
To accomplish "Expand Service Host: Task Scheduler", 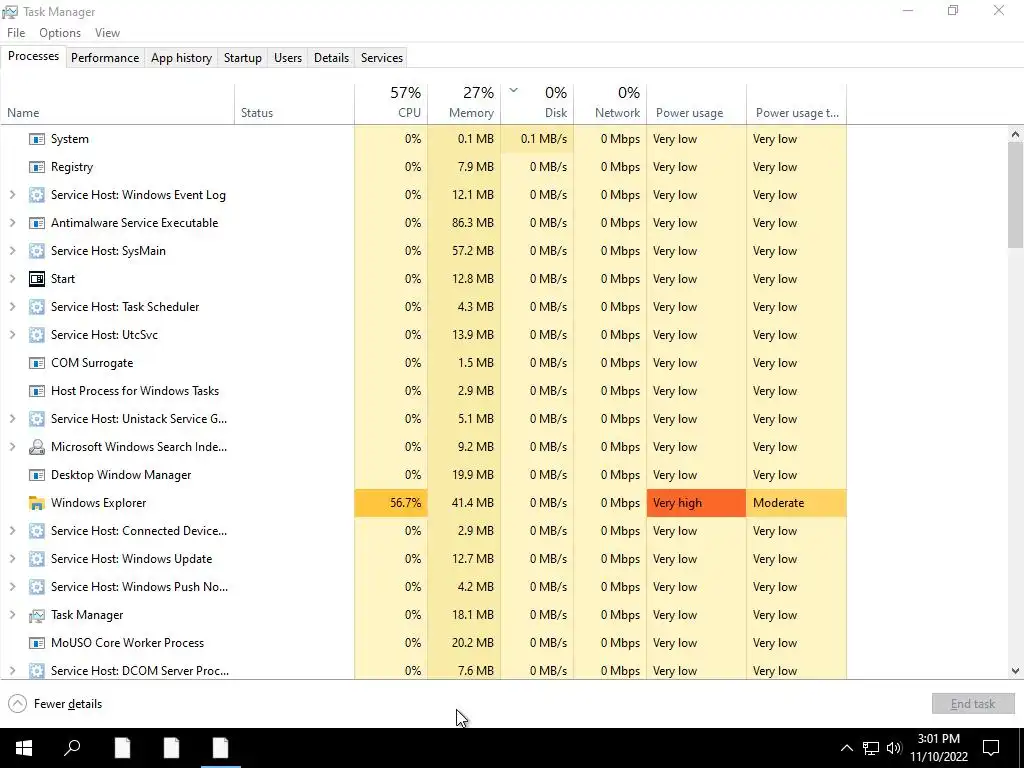I will 12,307.
